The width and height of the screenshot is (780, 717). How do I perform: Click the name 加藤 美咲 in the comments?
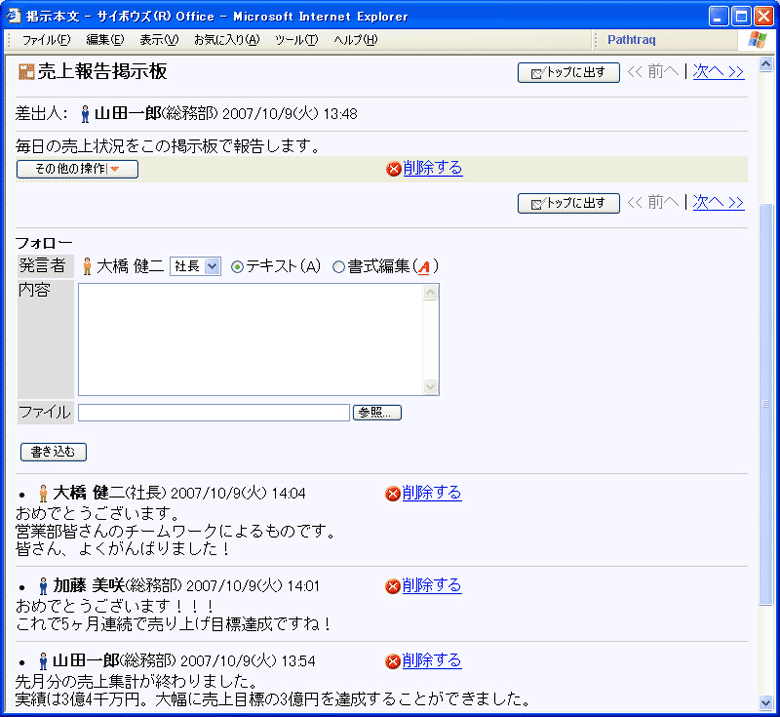tap(89, 586)
